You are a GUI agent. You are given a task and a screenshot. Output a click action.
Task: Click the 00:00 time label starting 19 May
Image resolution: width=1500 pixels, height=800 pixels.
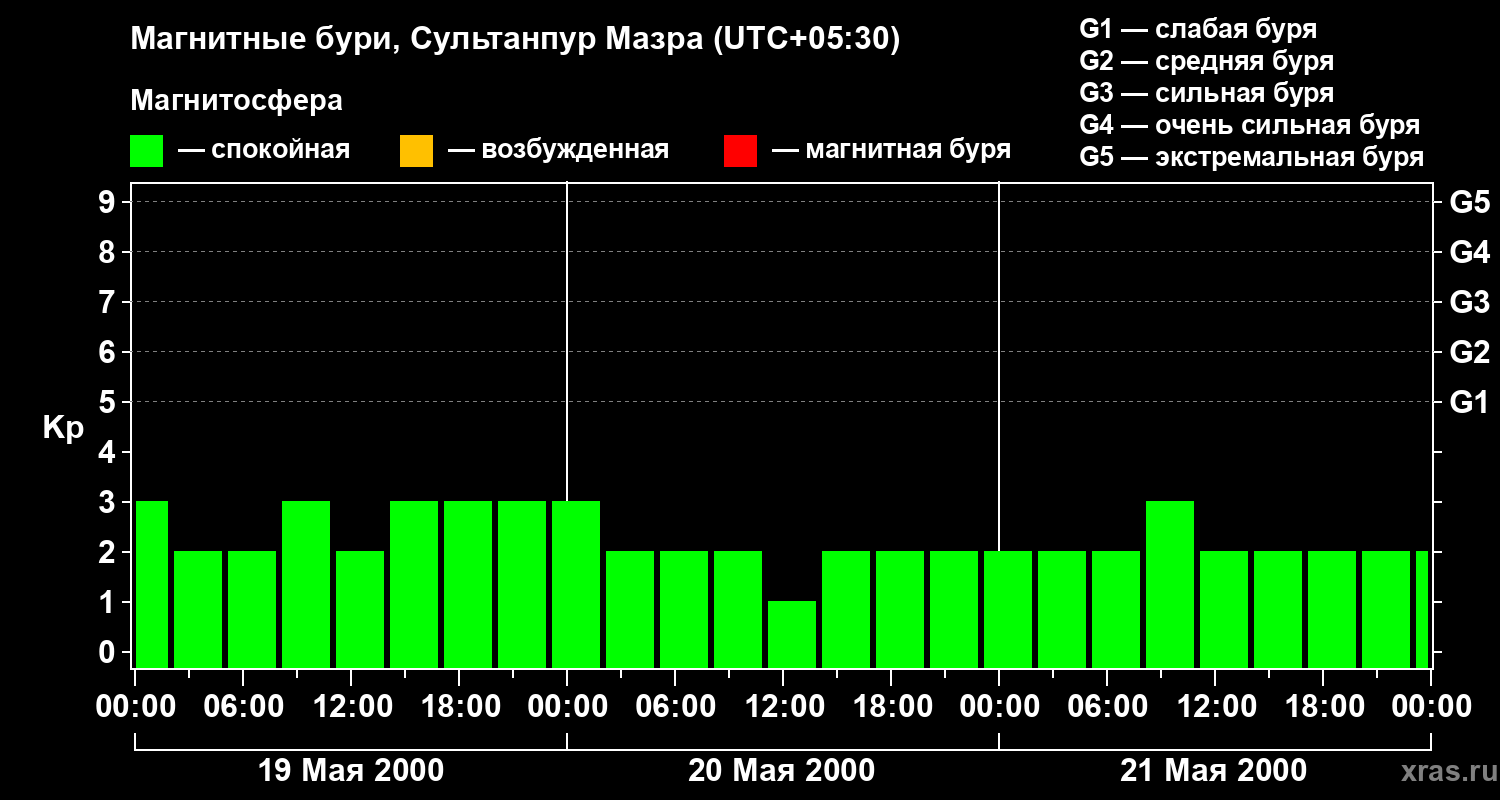(x=136, y=707)
